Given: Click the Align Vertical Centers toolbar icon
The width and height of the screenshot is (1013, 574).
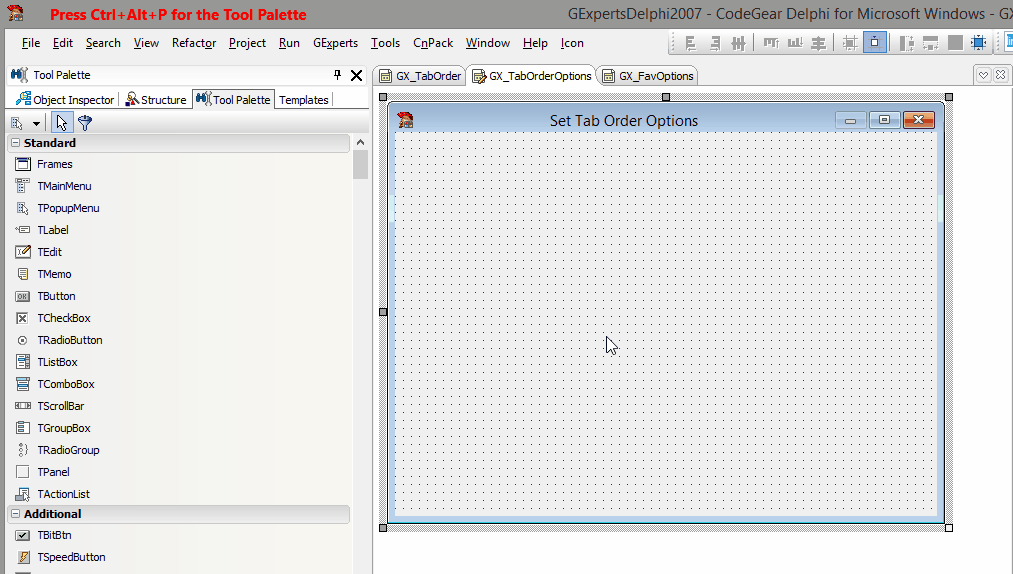Looking at the screenshot, I should coord(819,43).
